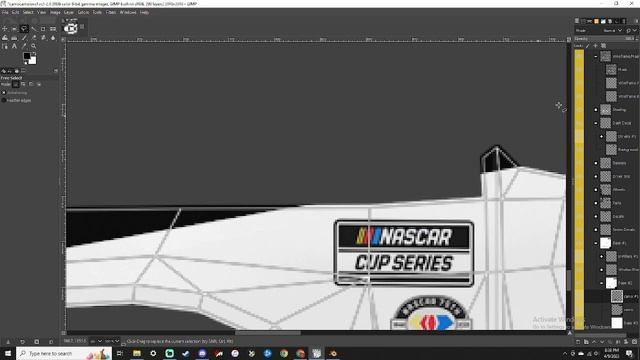640x360 pixels.
Task: Select the Rectangle Select tool
Action: point(14,29)
